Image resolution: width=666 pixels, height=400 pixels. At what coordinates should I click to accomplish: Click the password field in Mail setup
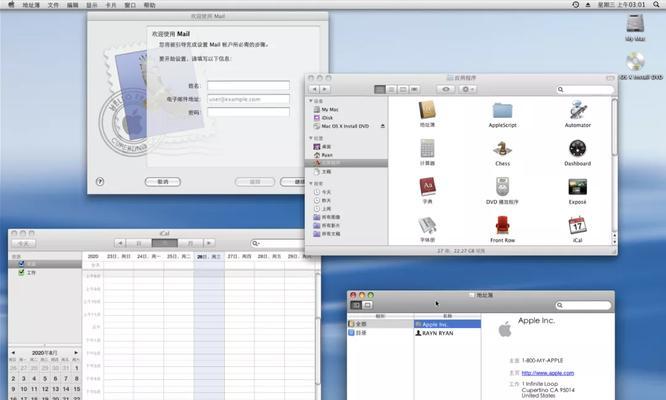[x=248, y=112]
